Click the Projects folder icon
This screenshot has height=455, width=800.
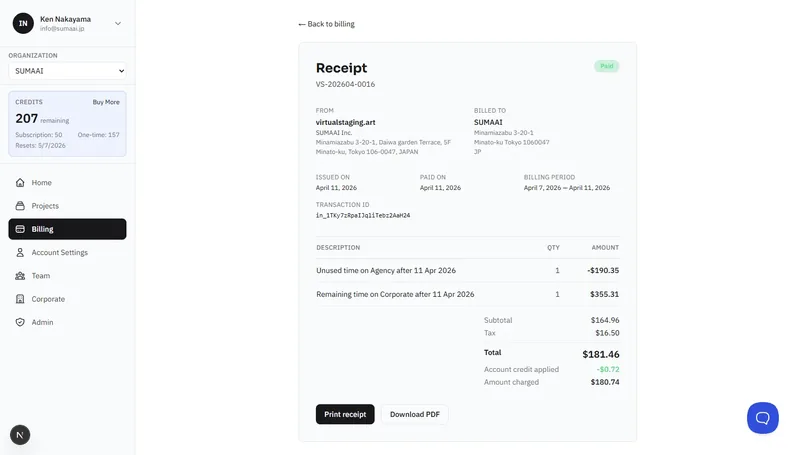pyautogui.click(x=20, y=206)
